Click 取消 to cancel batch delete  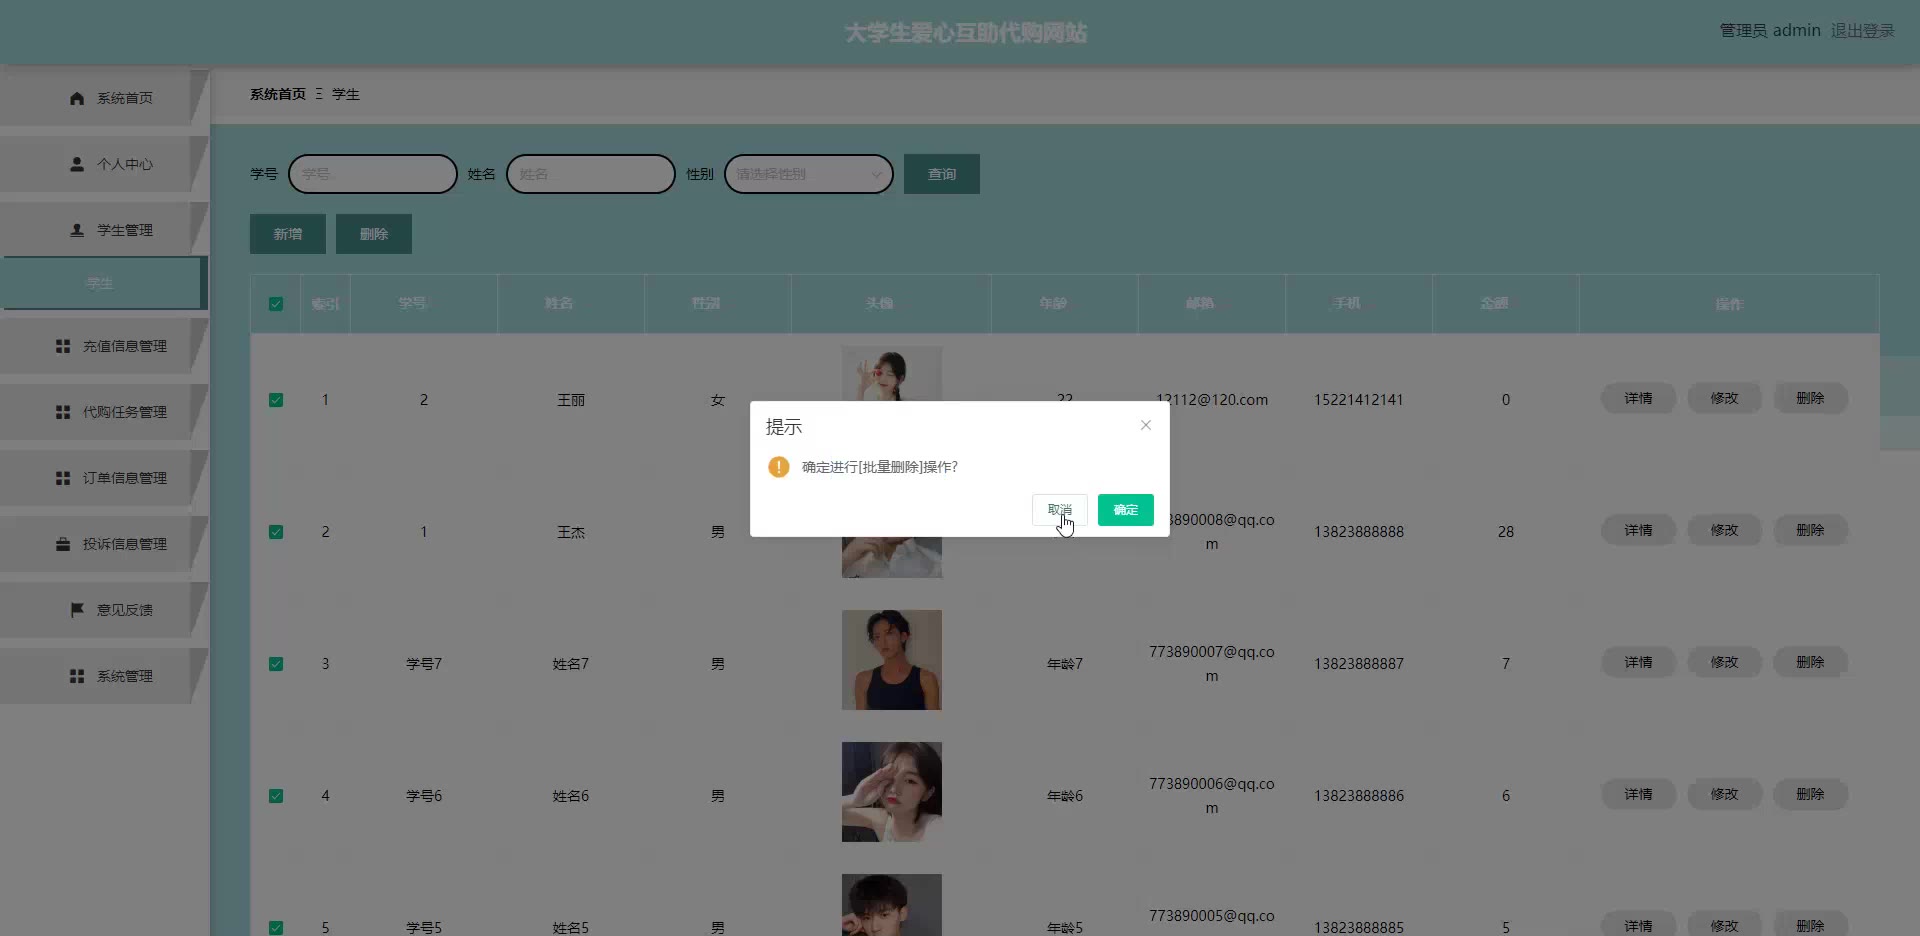pyautogui.click(x=1060, y=510)
